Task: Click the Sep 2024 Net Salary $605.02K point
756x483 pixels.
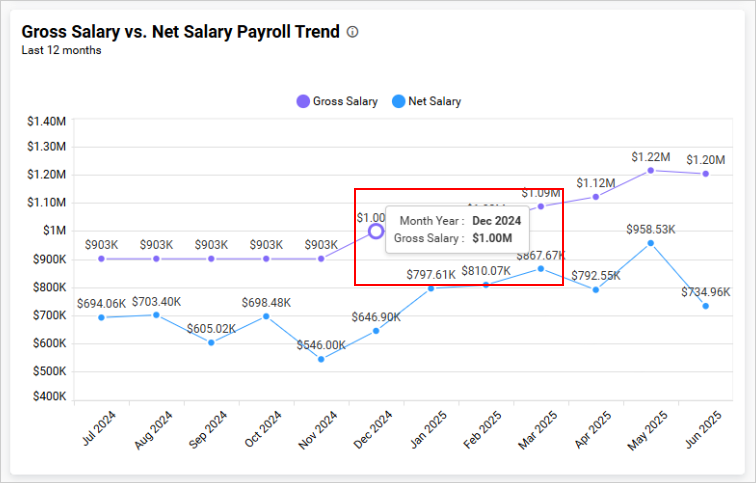Action: (x=211, y=343)
